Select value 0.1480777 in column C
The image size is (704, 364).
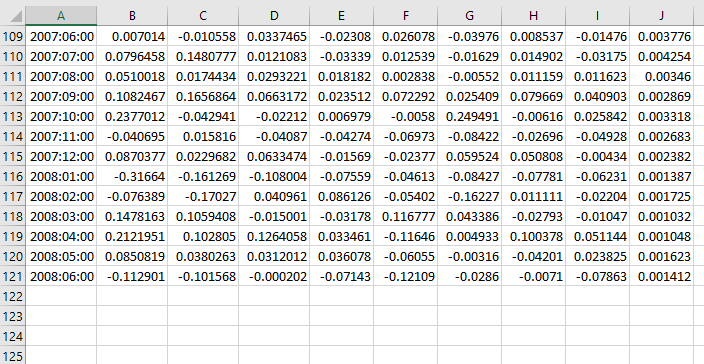tap(203, 57)
